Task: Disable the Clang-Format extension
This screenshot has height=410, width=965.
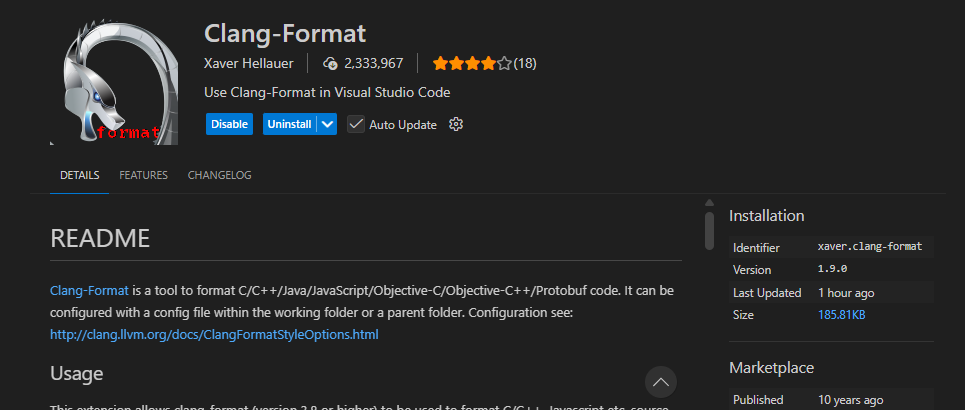Action: coord(230,124)
